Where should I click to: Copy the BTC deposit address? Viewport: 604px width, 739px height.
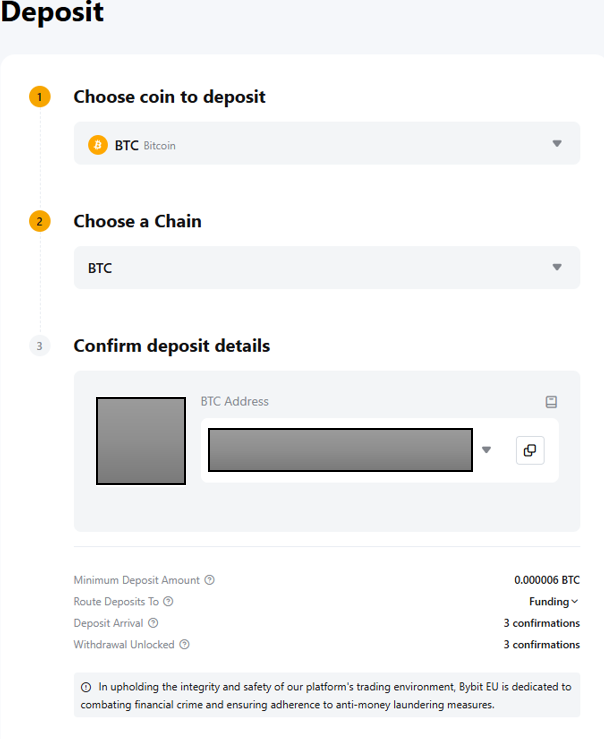(x=530, y=450)
